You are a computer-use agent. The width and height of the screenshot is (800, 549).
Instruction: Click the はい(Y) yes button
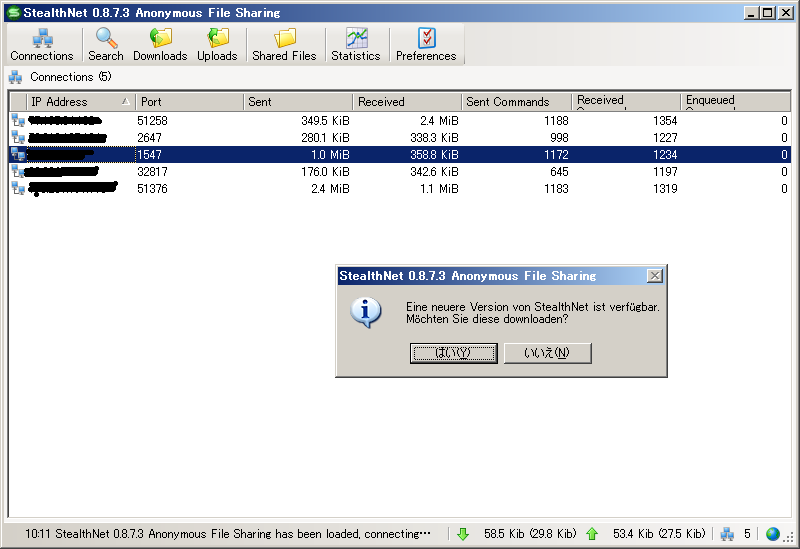coord(454,353)
